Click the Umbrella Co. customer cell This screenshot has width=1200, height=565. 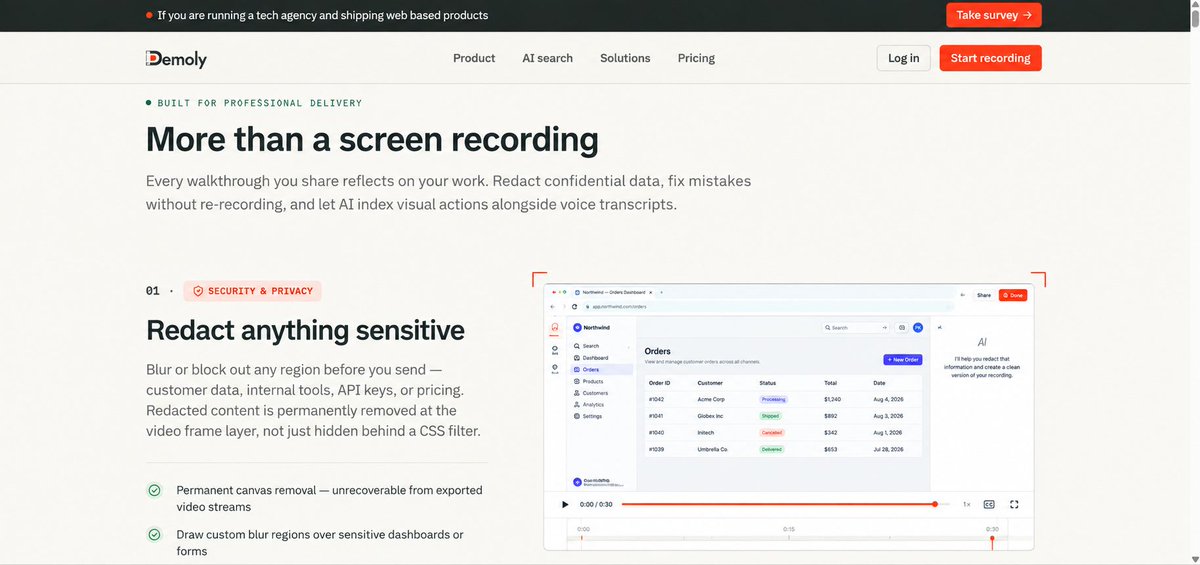(x=713, y=449)
